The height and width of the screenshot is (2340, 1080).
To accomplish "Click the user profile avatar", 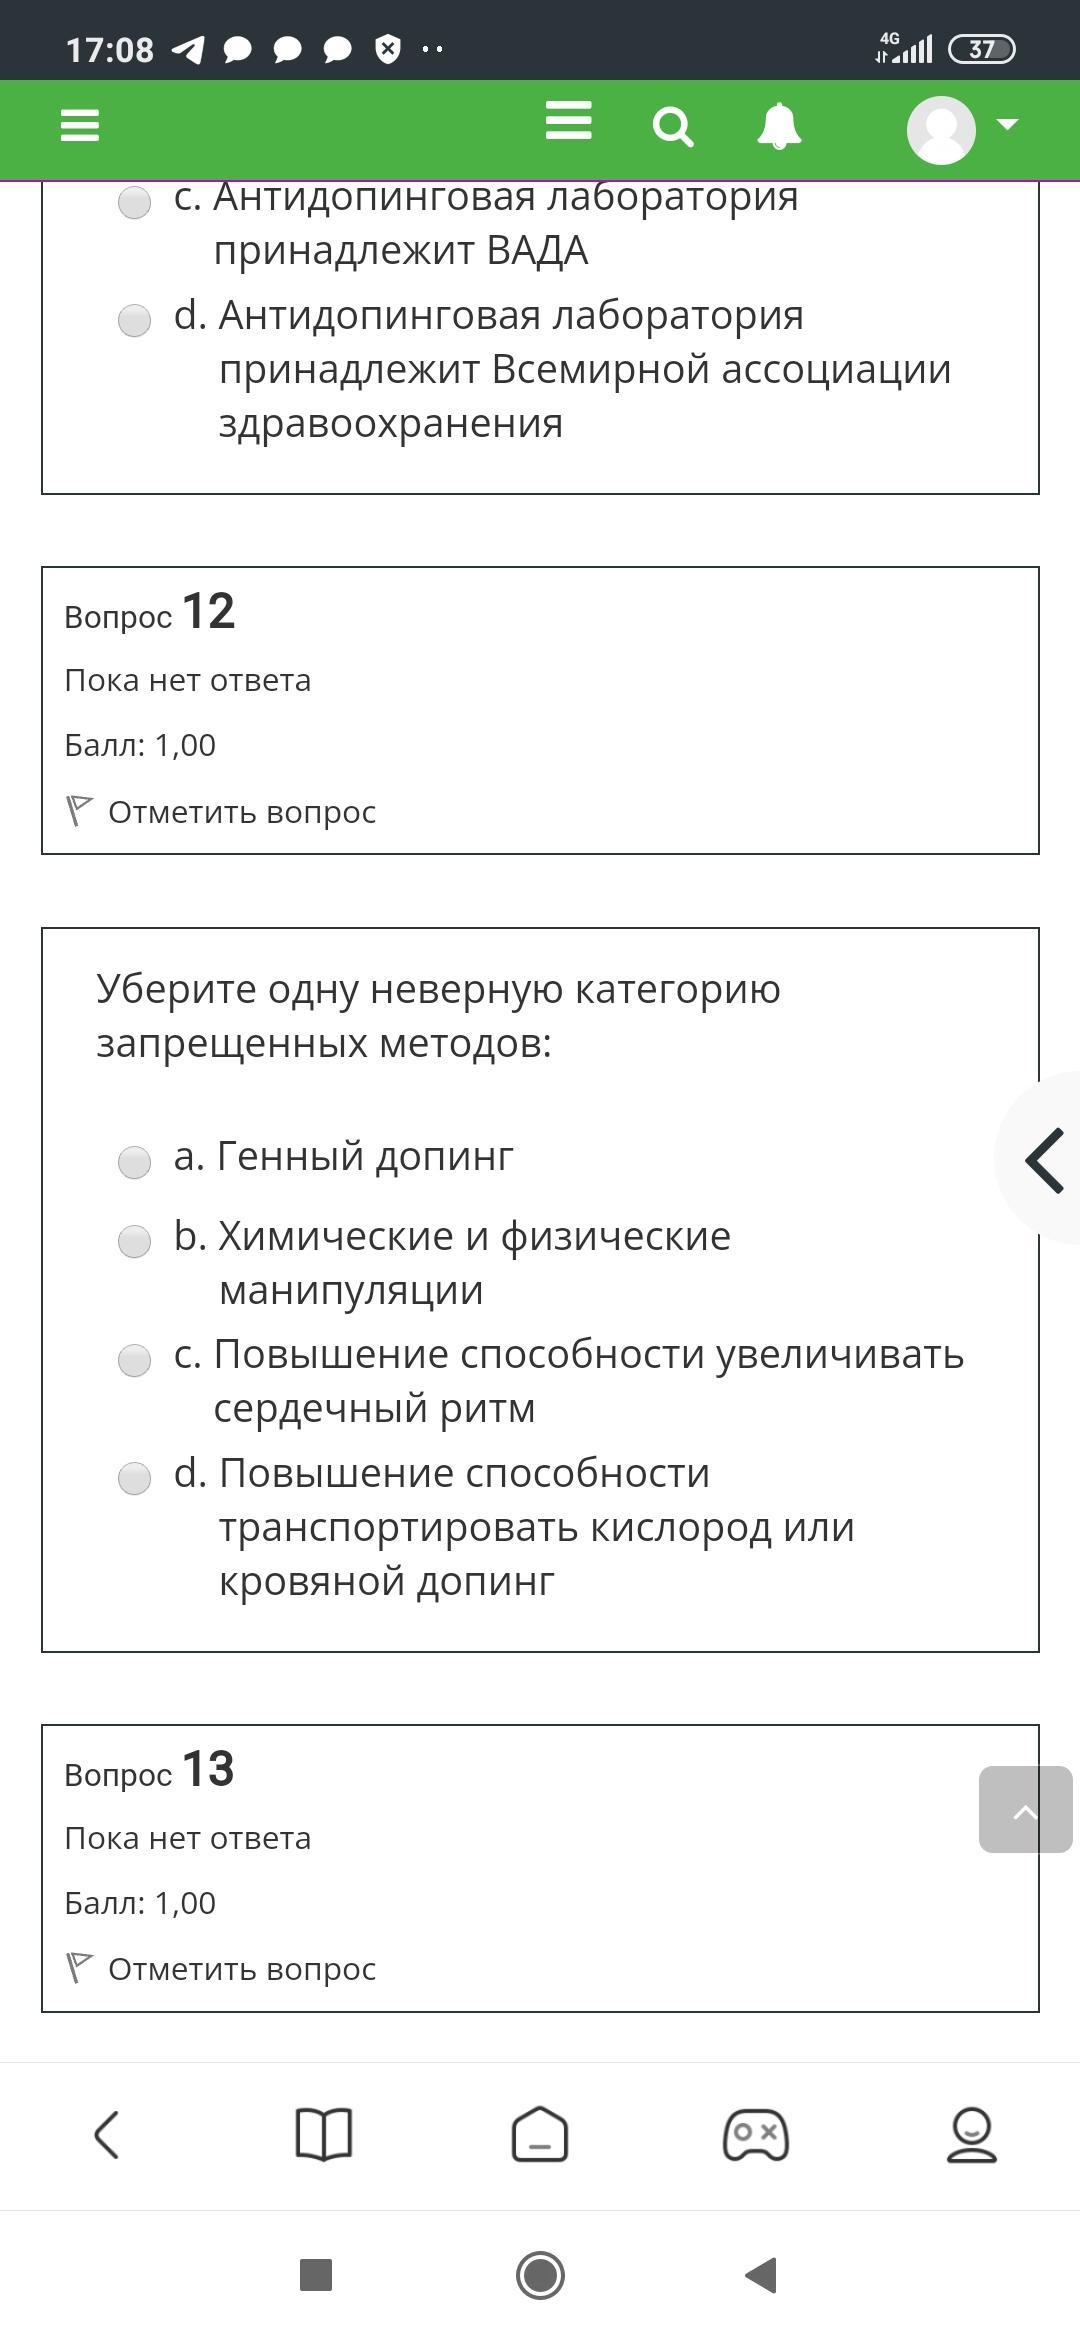I will tap(941, 129).
